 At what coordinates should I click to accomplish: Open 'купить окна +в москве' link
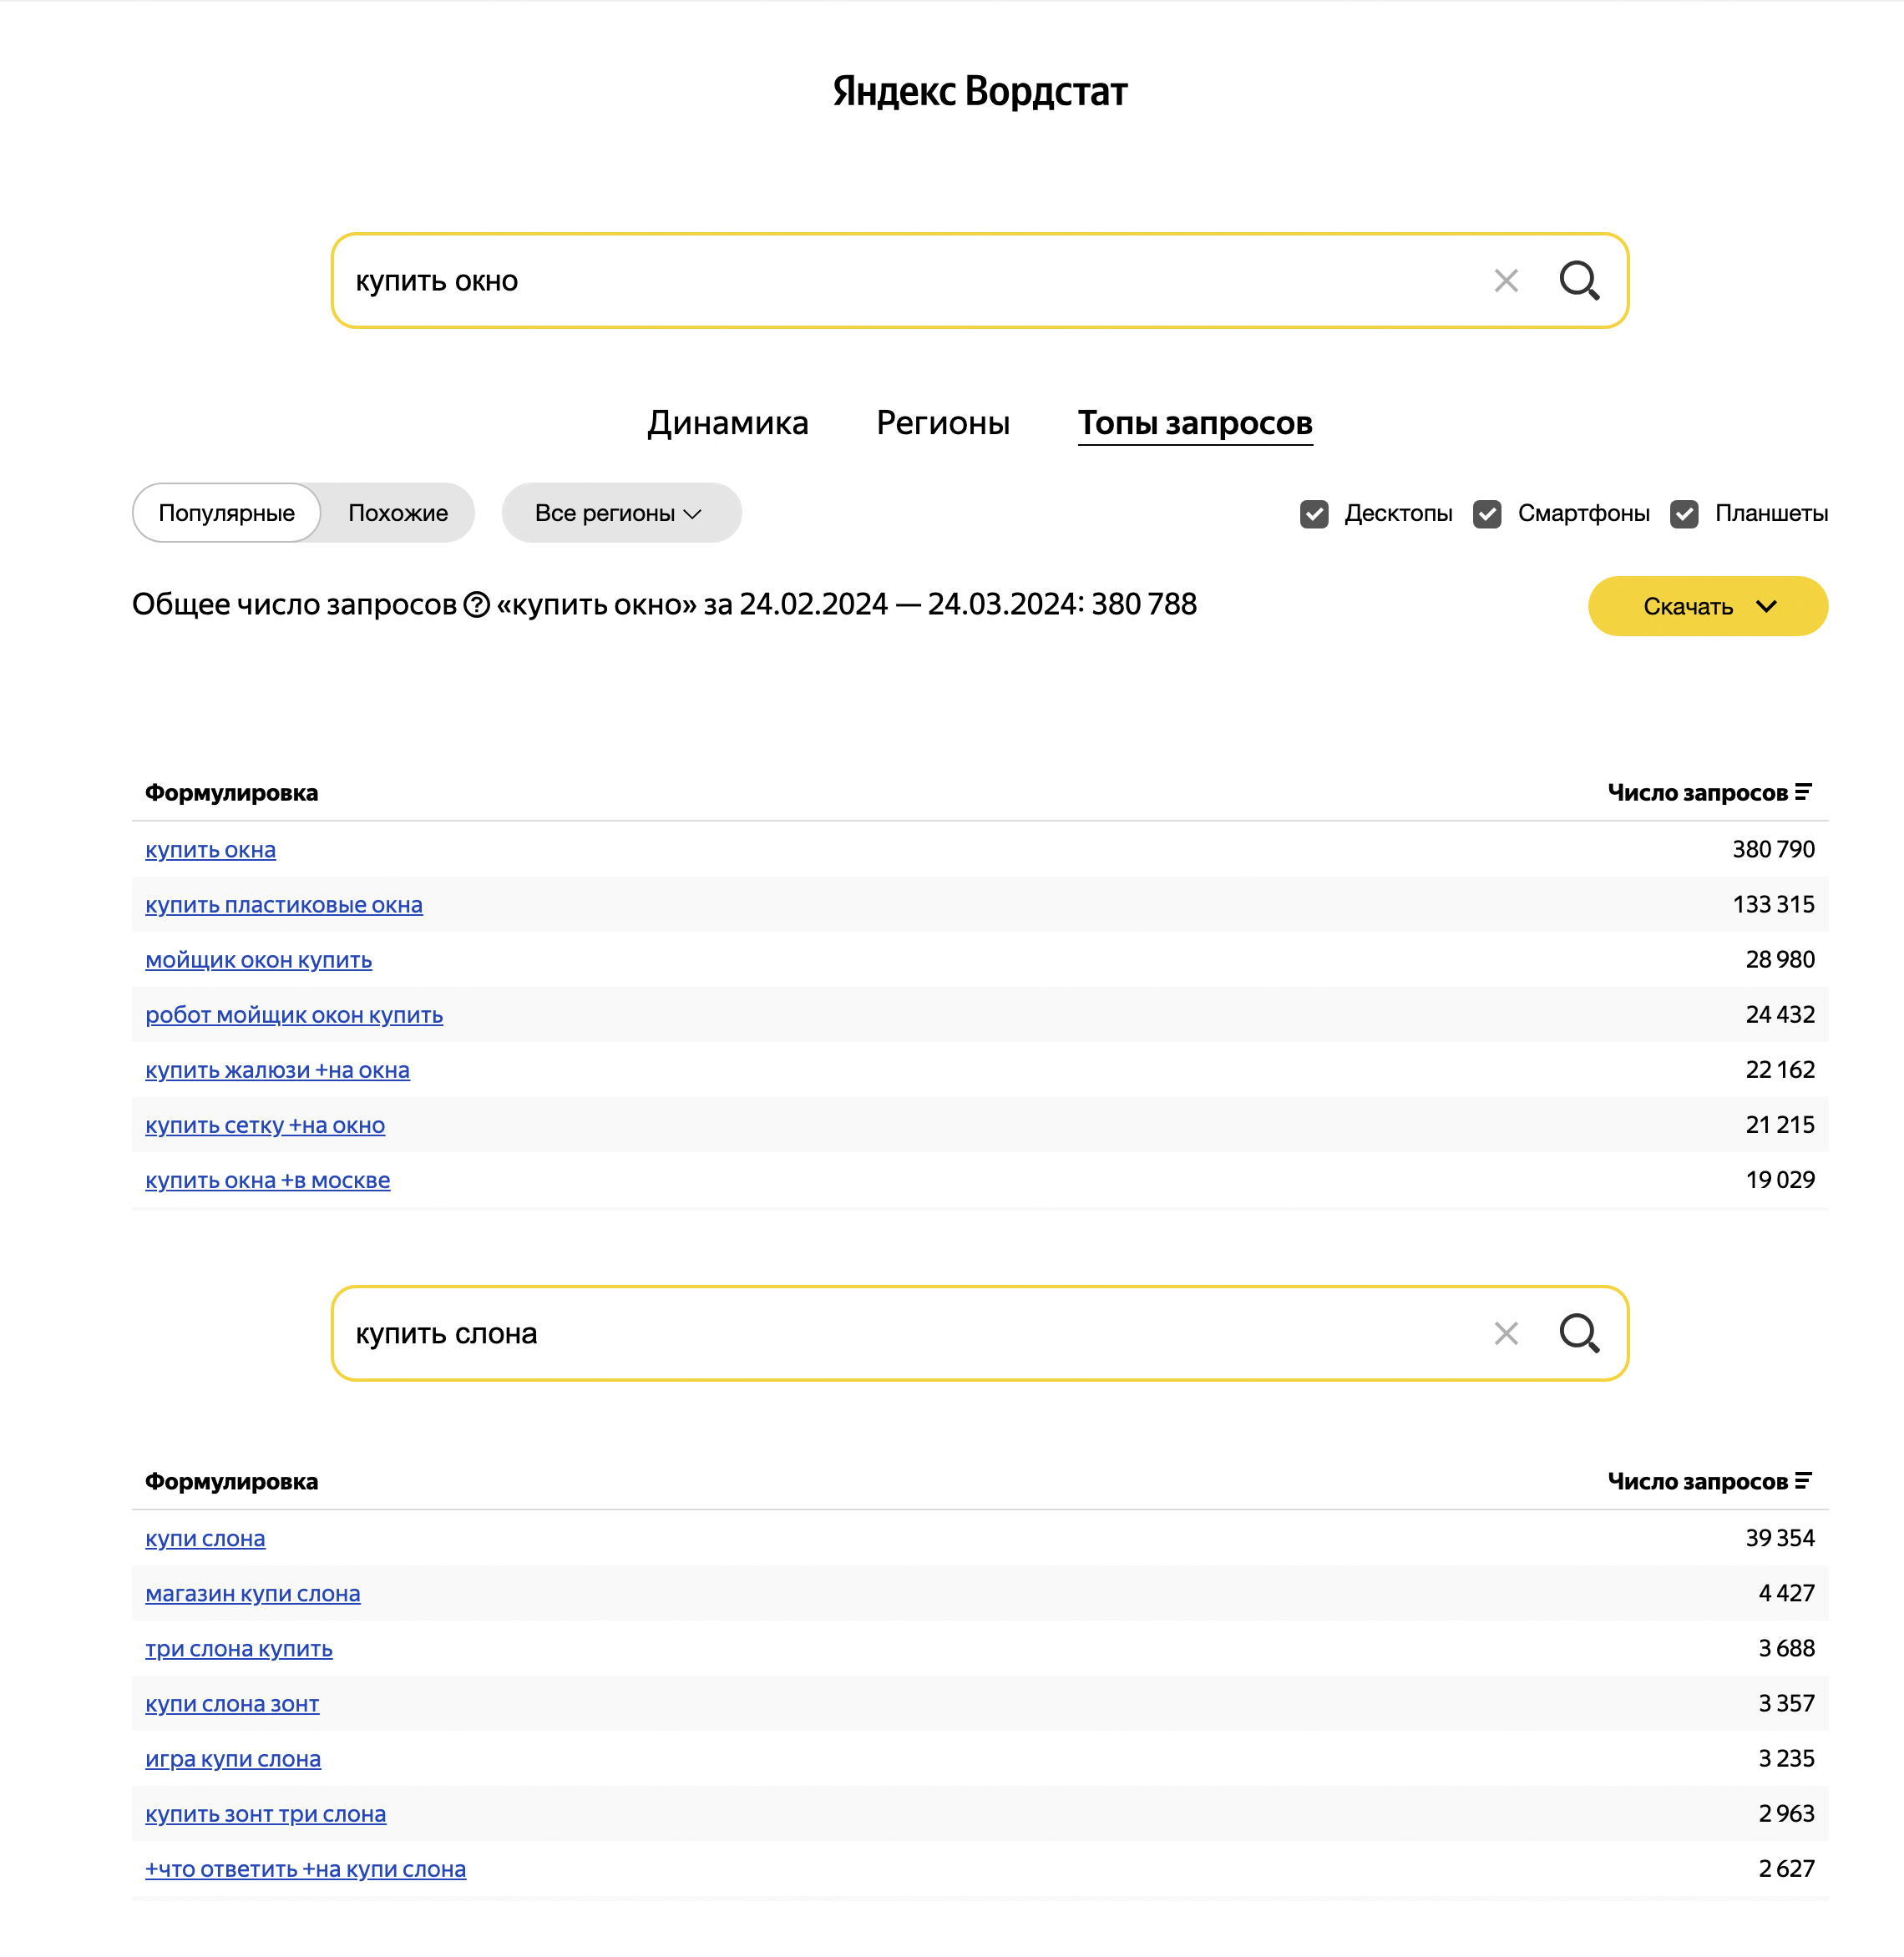[x=268, y=1180]
